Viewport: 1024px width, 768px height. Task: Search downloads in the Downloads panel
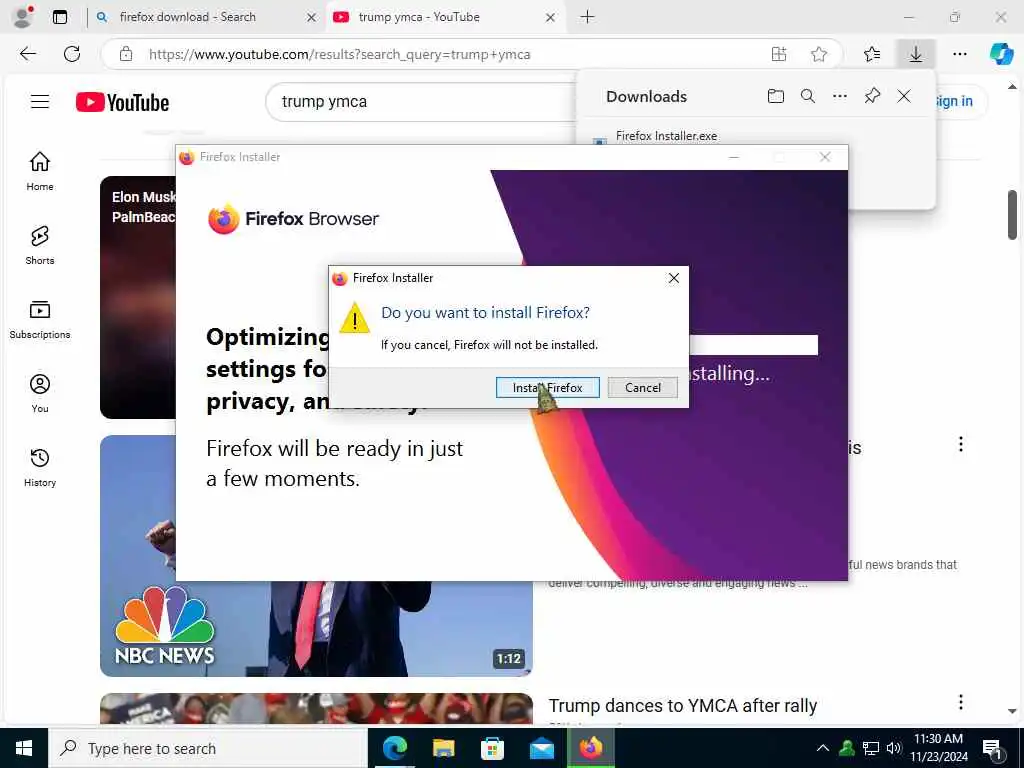point(808,97)
